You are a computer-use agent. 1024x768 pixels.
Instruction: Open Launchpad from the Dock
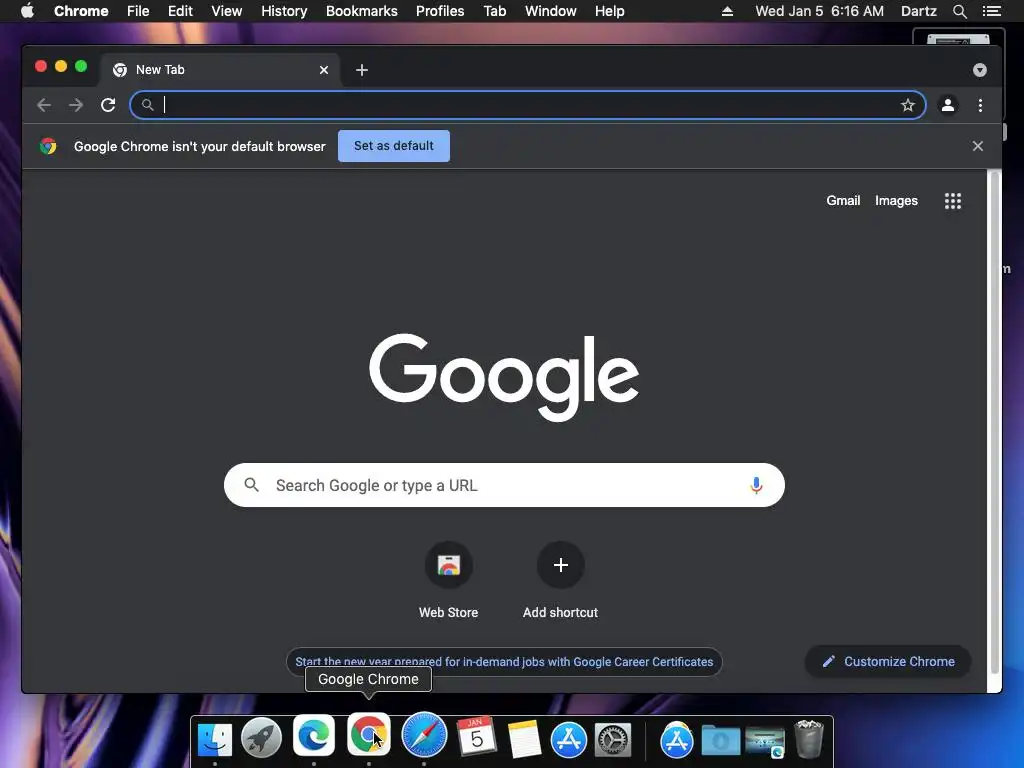coord(261,738)
